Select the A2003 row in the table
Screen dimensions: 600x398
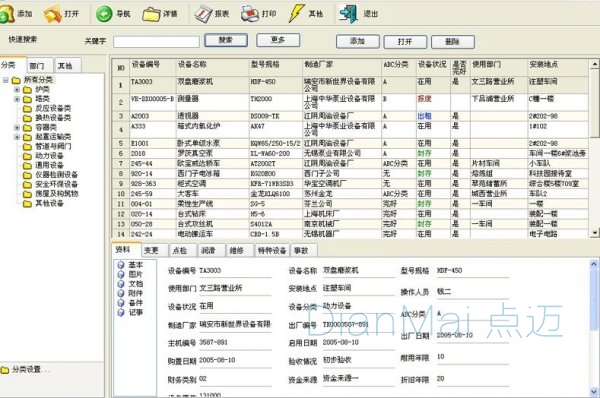pyautogui.click(x=350, y=116)
